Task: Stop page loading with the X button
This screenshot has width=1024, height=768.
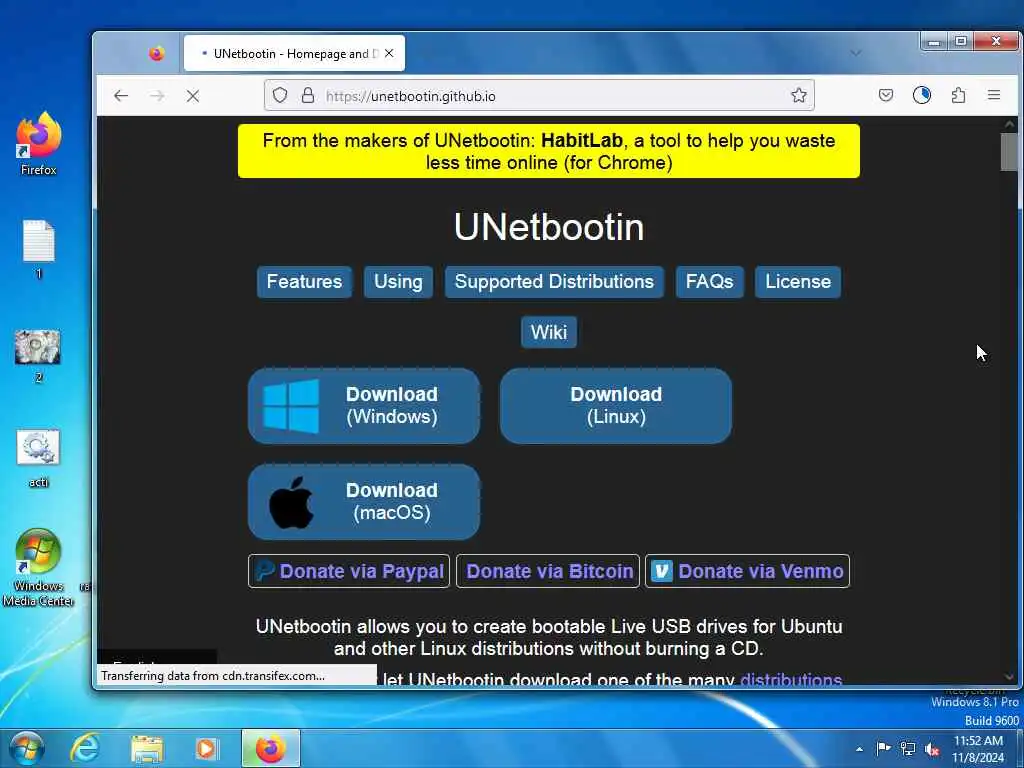Action: (x=193, y=96)
